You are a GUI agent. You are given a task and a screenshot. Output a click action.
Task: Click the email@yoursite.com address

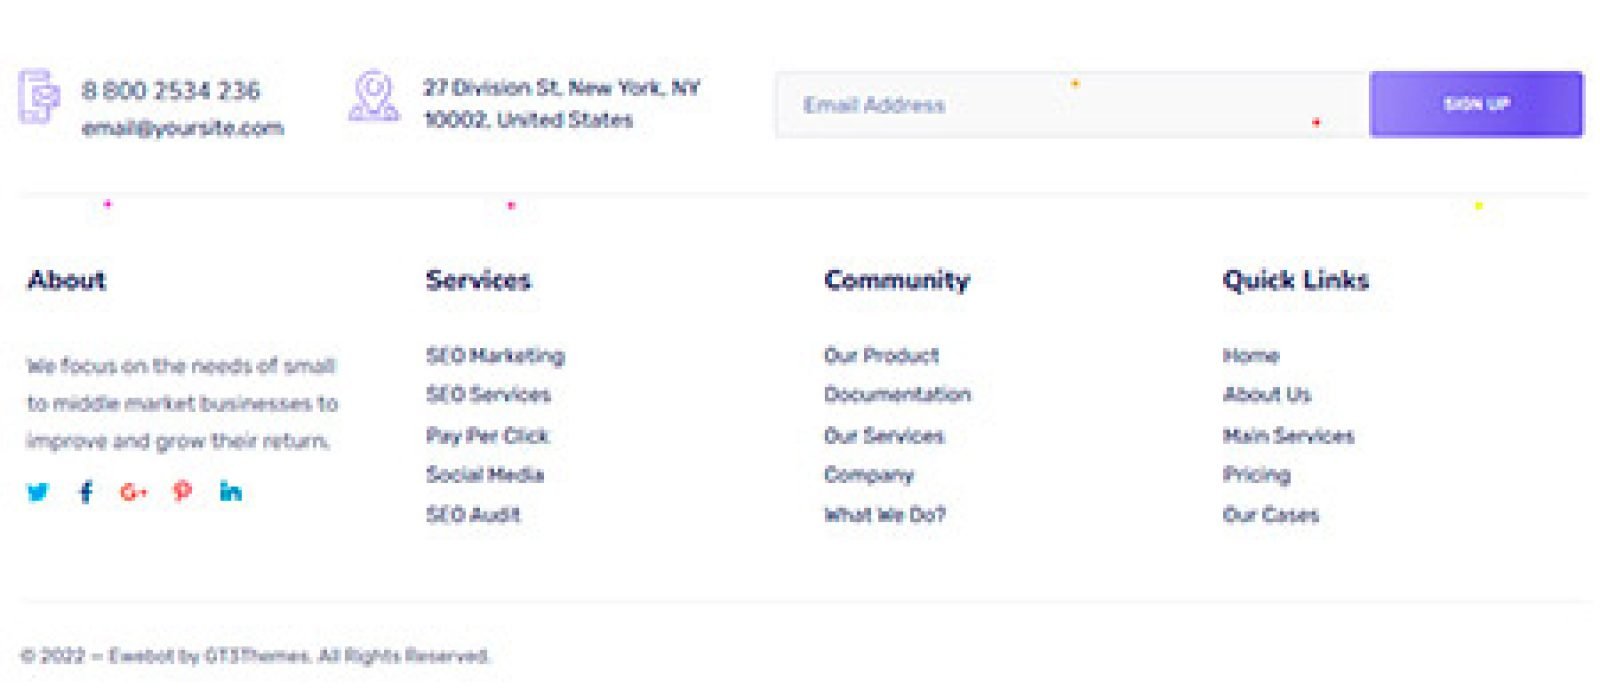point(182,127)
